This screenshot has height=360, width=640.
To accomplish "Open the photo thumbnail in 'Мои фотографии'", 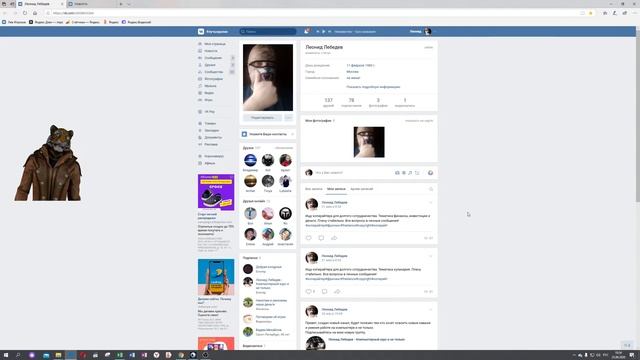I will point(369,142).
